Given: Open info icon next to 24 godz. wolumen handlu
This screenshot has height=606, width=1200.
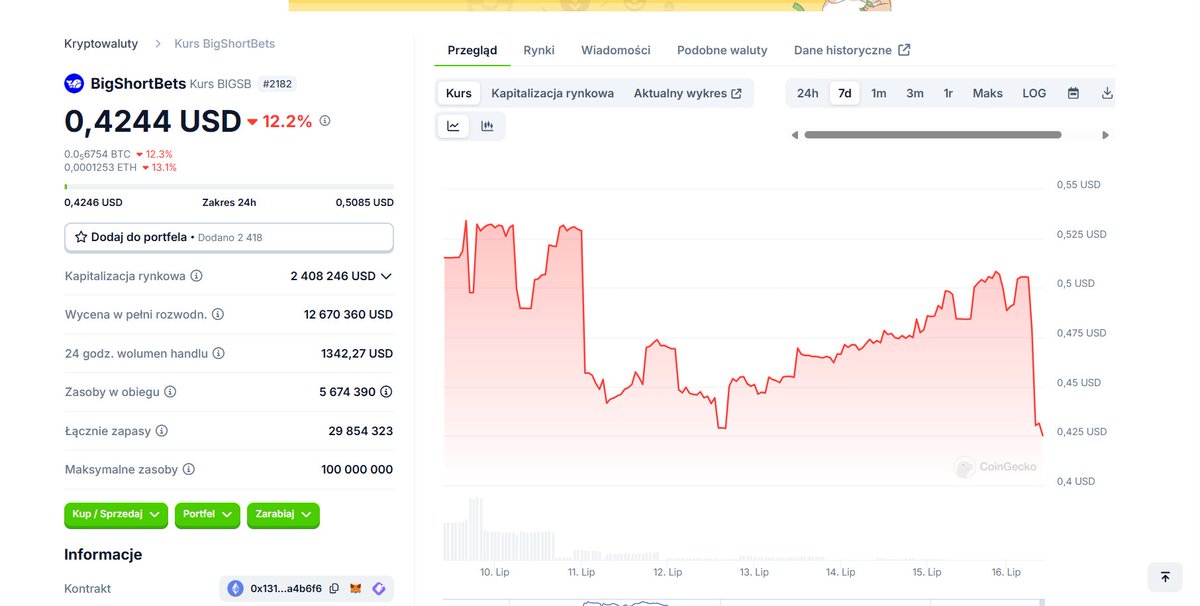Looking at the screenshot, I should coord(219,353).
